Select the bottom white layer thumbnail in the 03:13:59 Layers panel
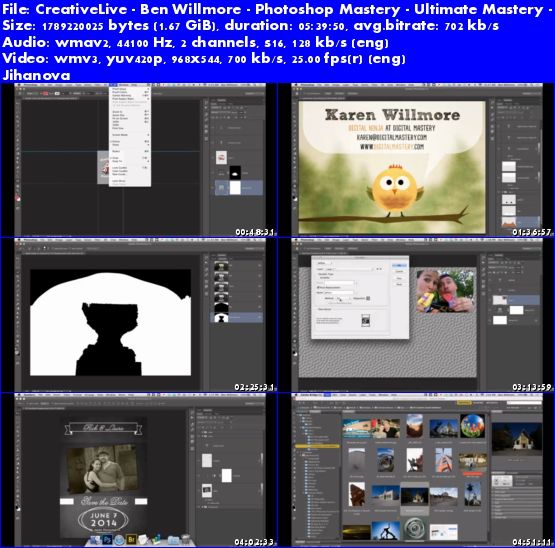 [499, 320]
